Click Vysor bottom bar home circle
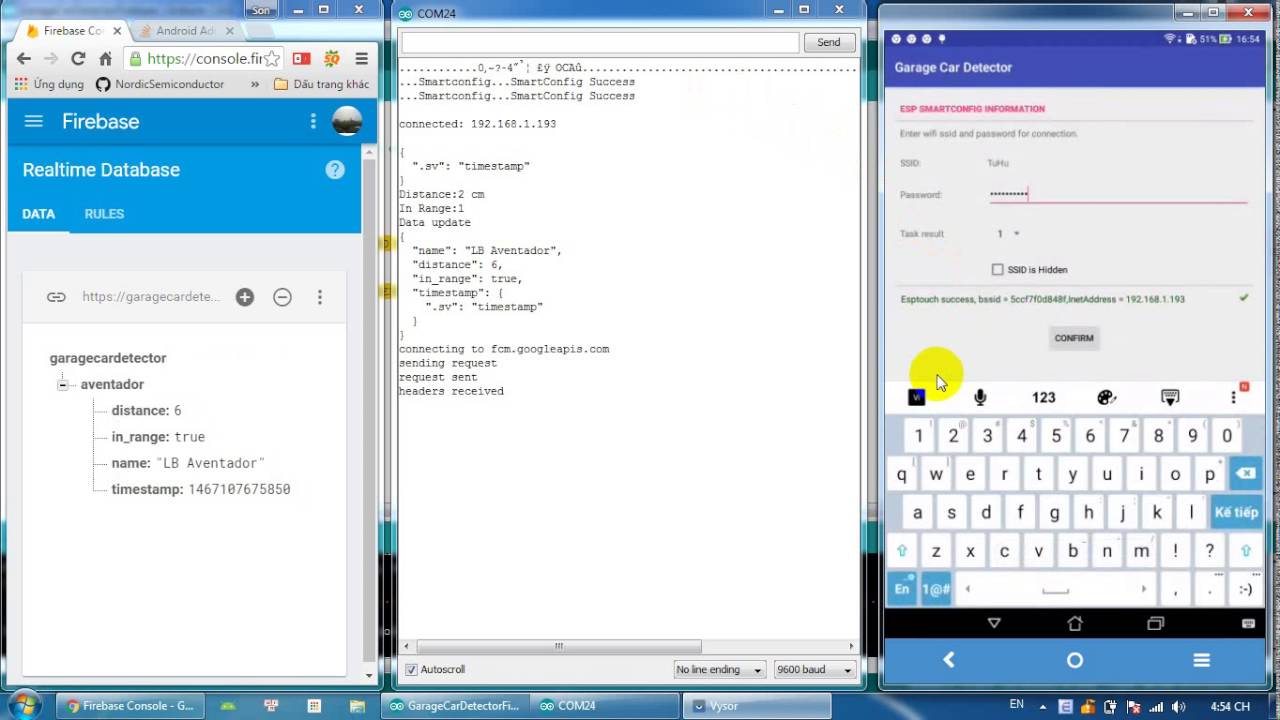The height and width of the screenshot is (720, 1280). [x=1075, y=660]
